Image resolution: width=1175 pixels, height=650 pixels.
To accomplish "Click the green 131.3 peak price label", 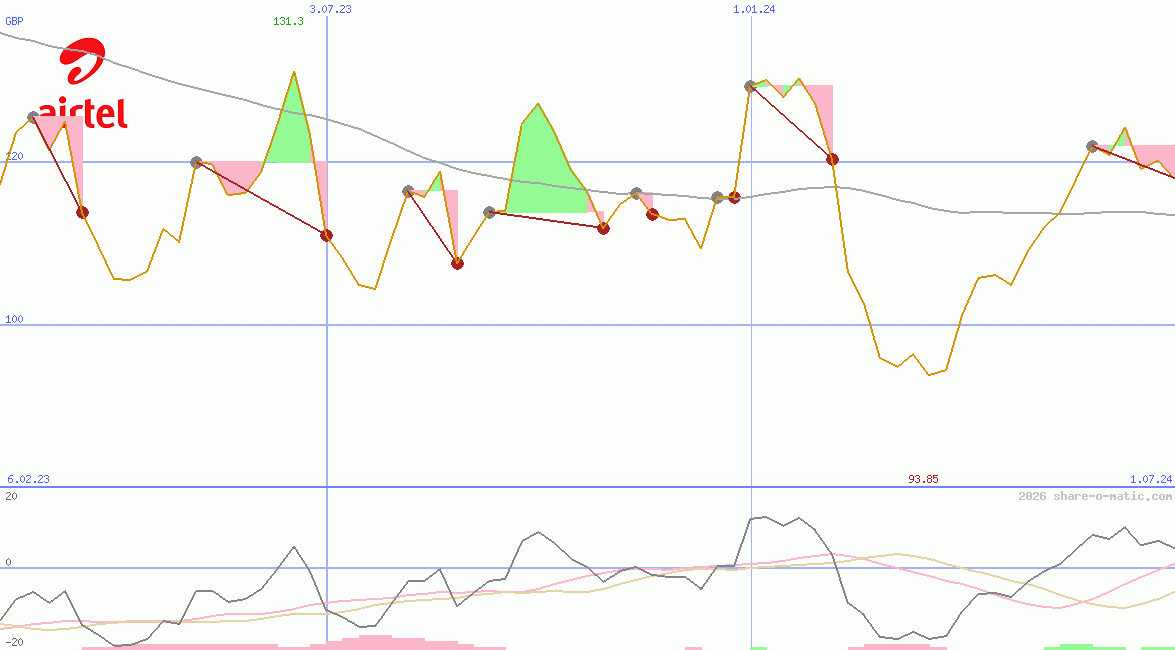I will pos(288,21).
